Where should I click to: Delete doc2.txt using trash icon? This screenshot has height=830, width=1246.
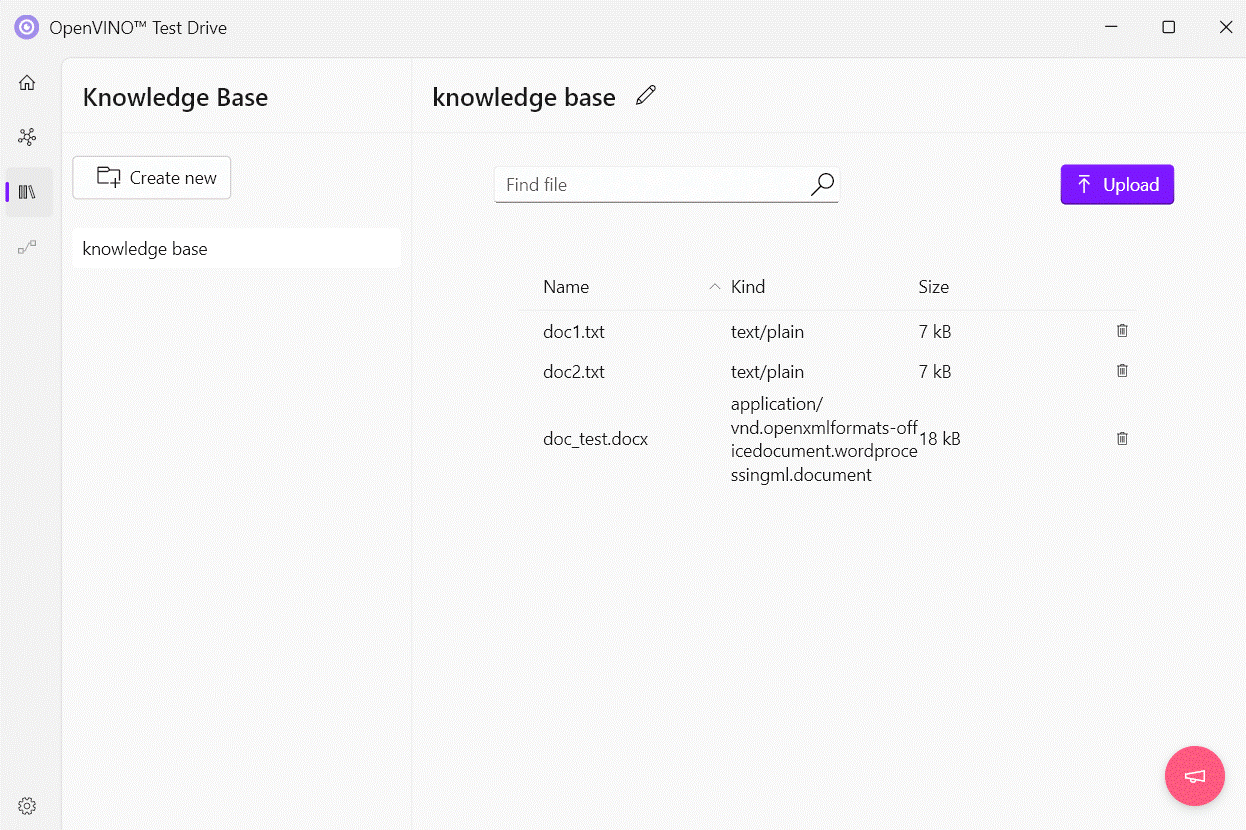point(1122,371)
